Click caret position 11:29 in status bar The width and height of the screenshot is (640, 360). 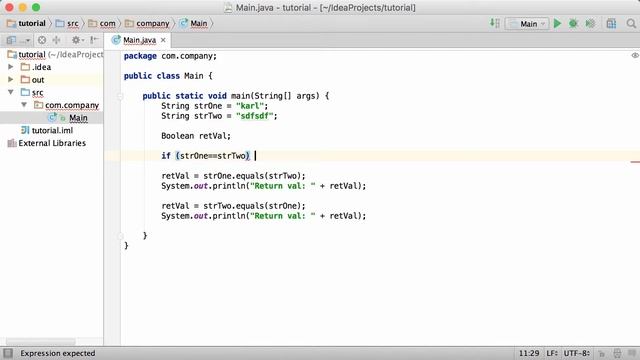pos(529,353)
